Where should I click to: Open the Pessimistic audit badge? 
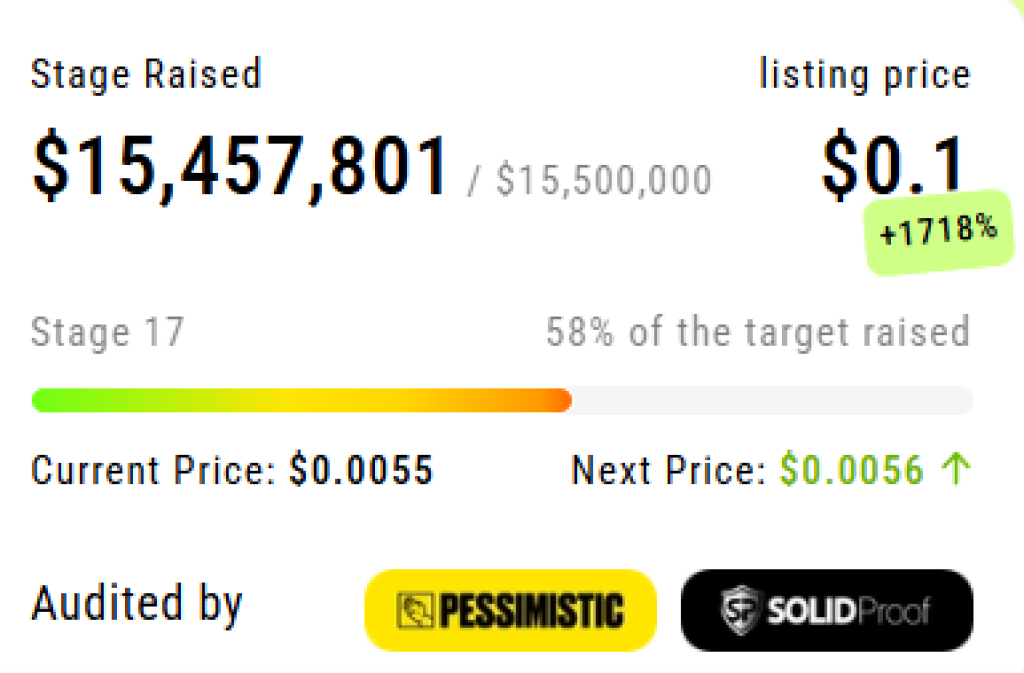coord(510,609)
